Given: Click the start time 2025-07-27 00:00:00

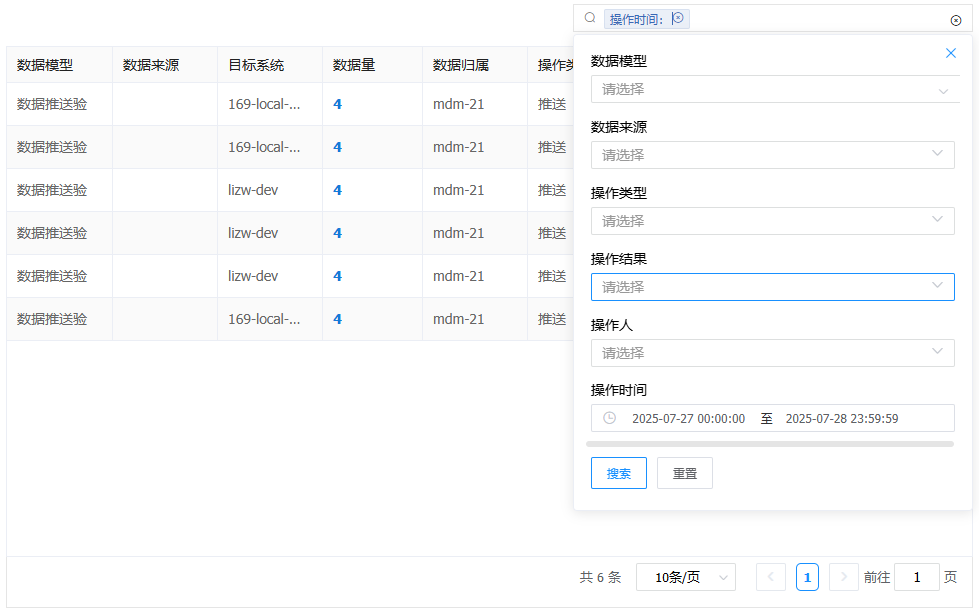Looking at the screenshot, I should click(x=688, y=418).
